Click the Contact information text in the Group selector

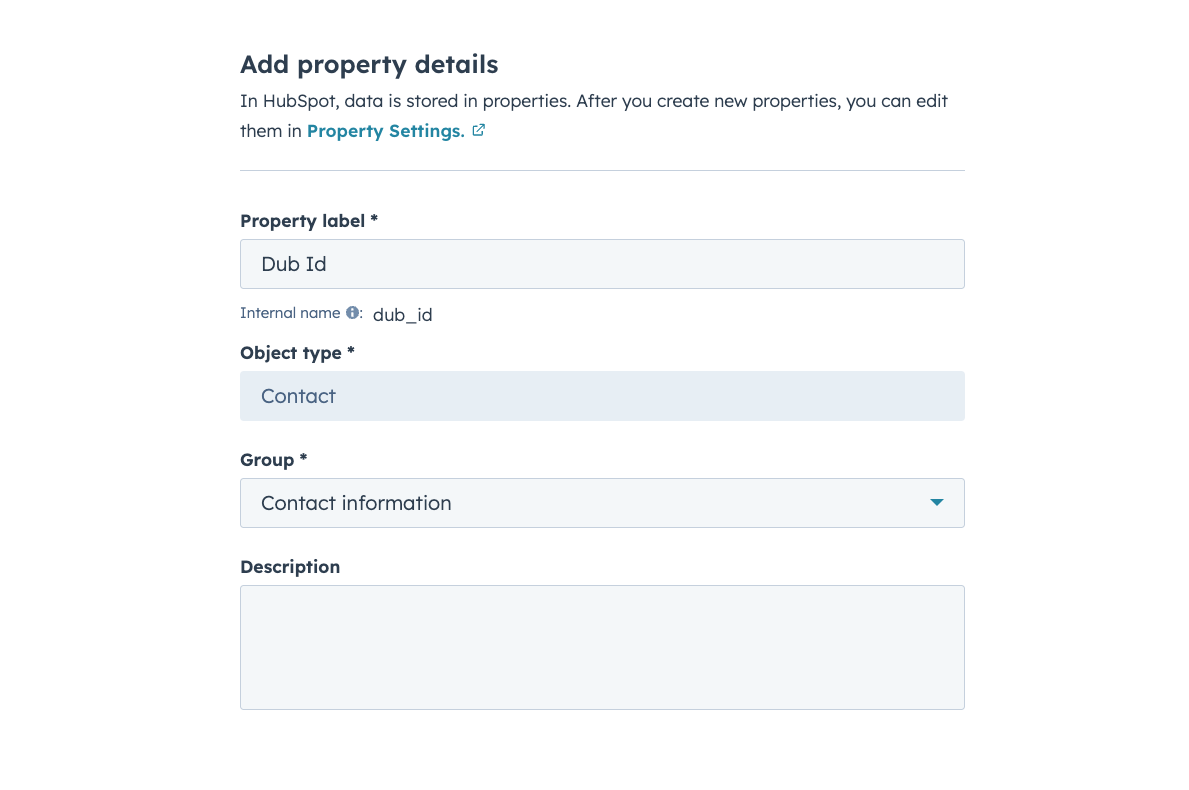pyautogui.click(x=356, y=503)
